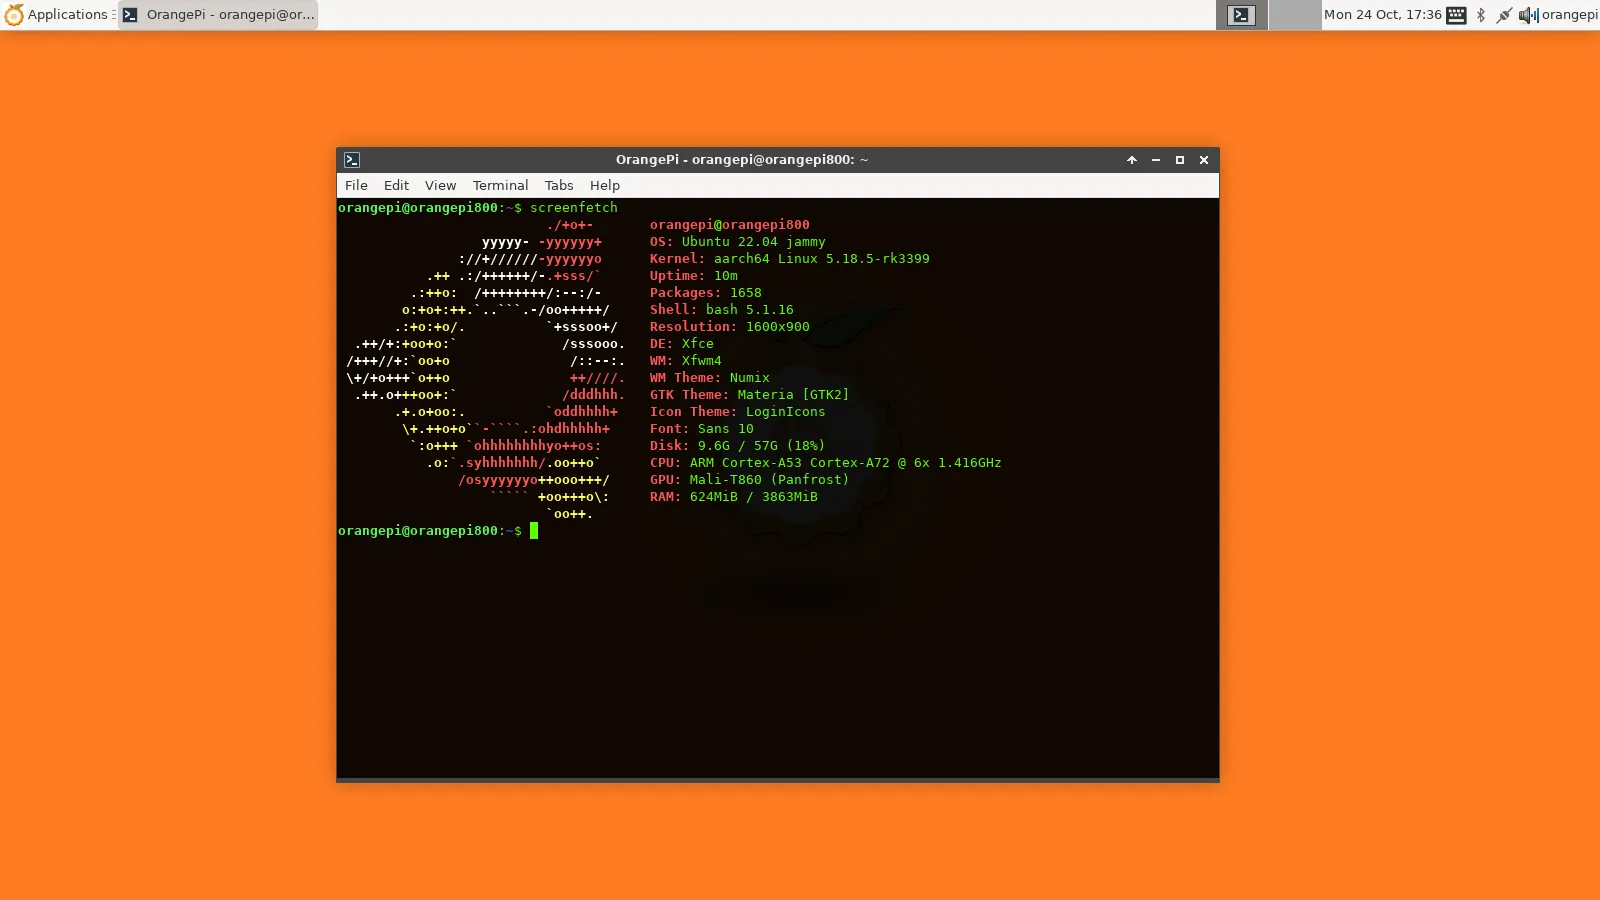
Task: Expand the Terminal menu
Action: 500,186
